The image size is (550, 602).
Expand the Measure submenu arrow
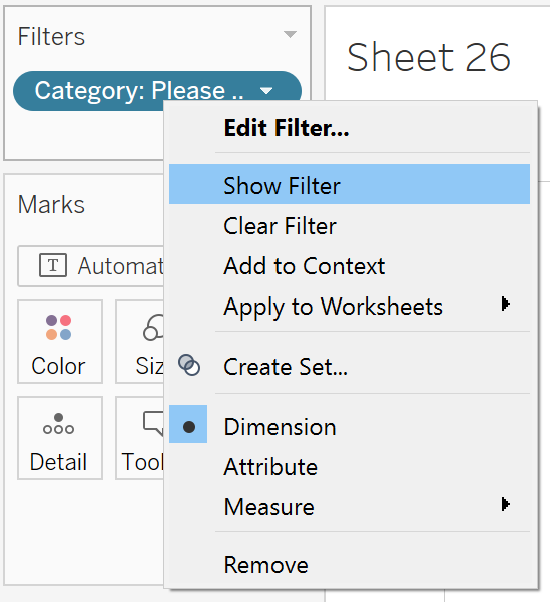coord(505,504)
